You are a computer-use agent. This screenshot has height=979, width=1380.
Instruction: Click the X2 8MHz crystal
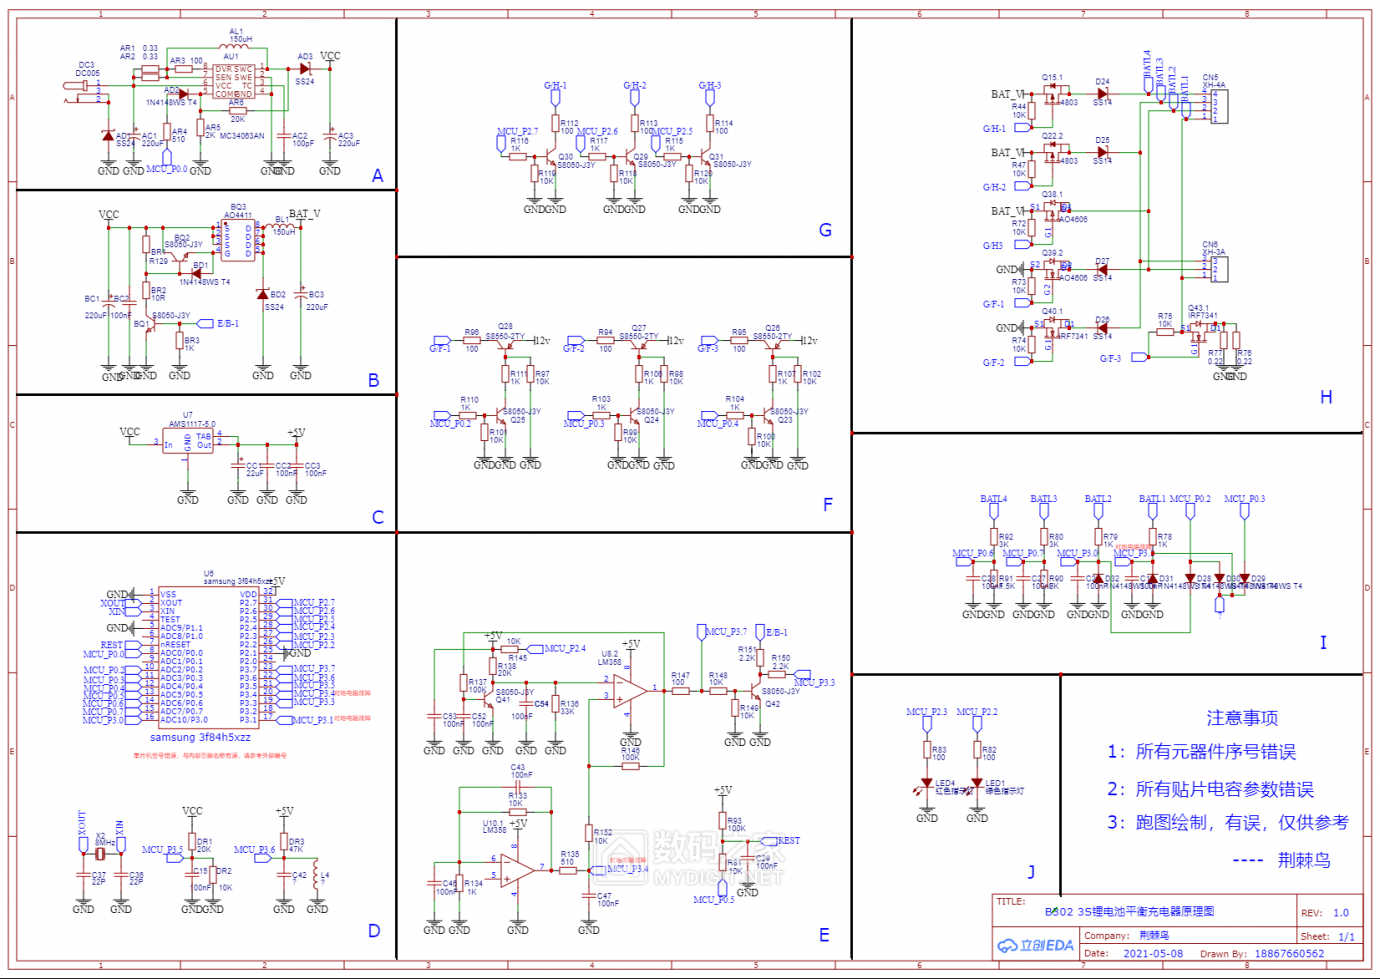[x=101, y=855]
